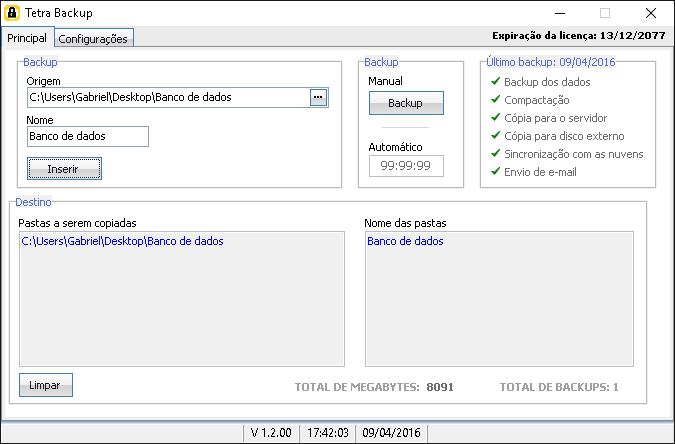This screenshot has height=444, width=675.
Task: Open the Configurações tab
Action: 93,39
